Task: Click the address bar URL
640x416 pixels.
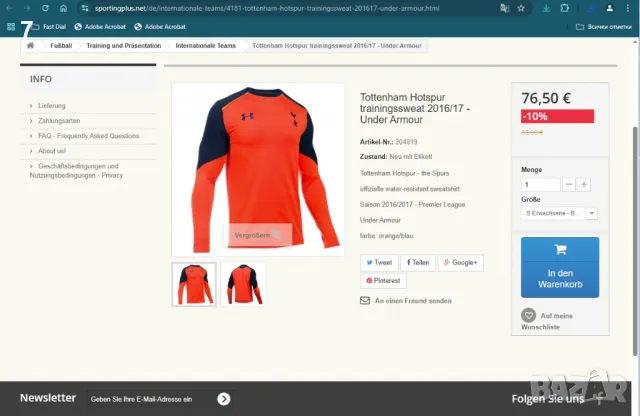Action: click(x=267, y=8)
